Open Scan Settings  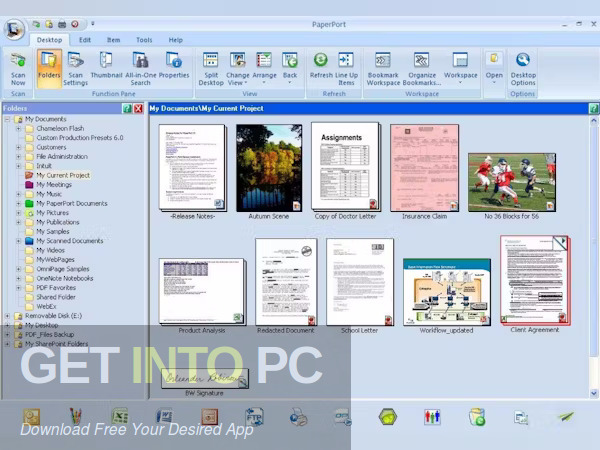pyautogui.click(x=75, y=69)
